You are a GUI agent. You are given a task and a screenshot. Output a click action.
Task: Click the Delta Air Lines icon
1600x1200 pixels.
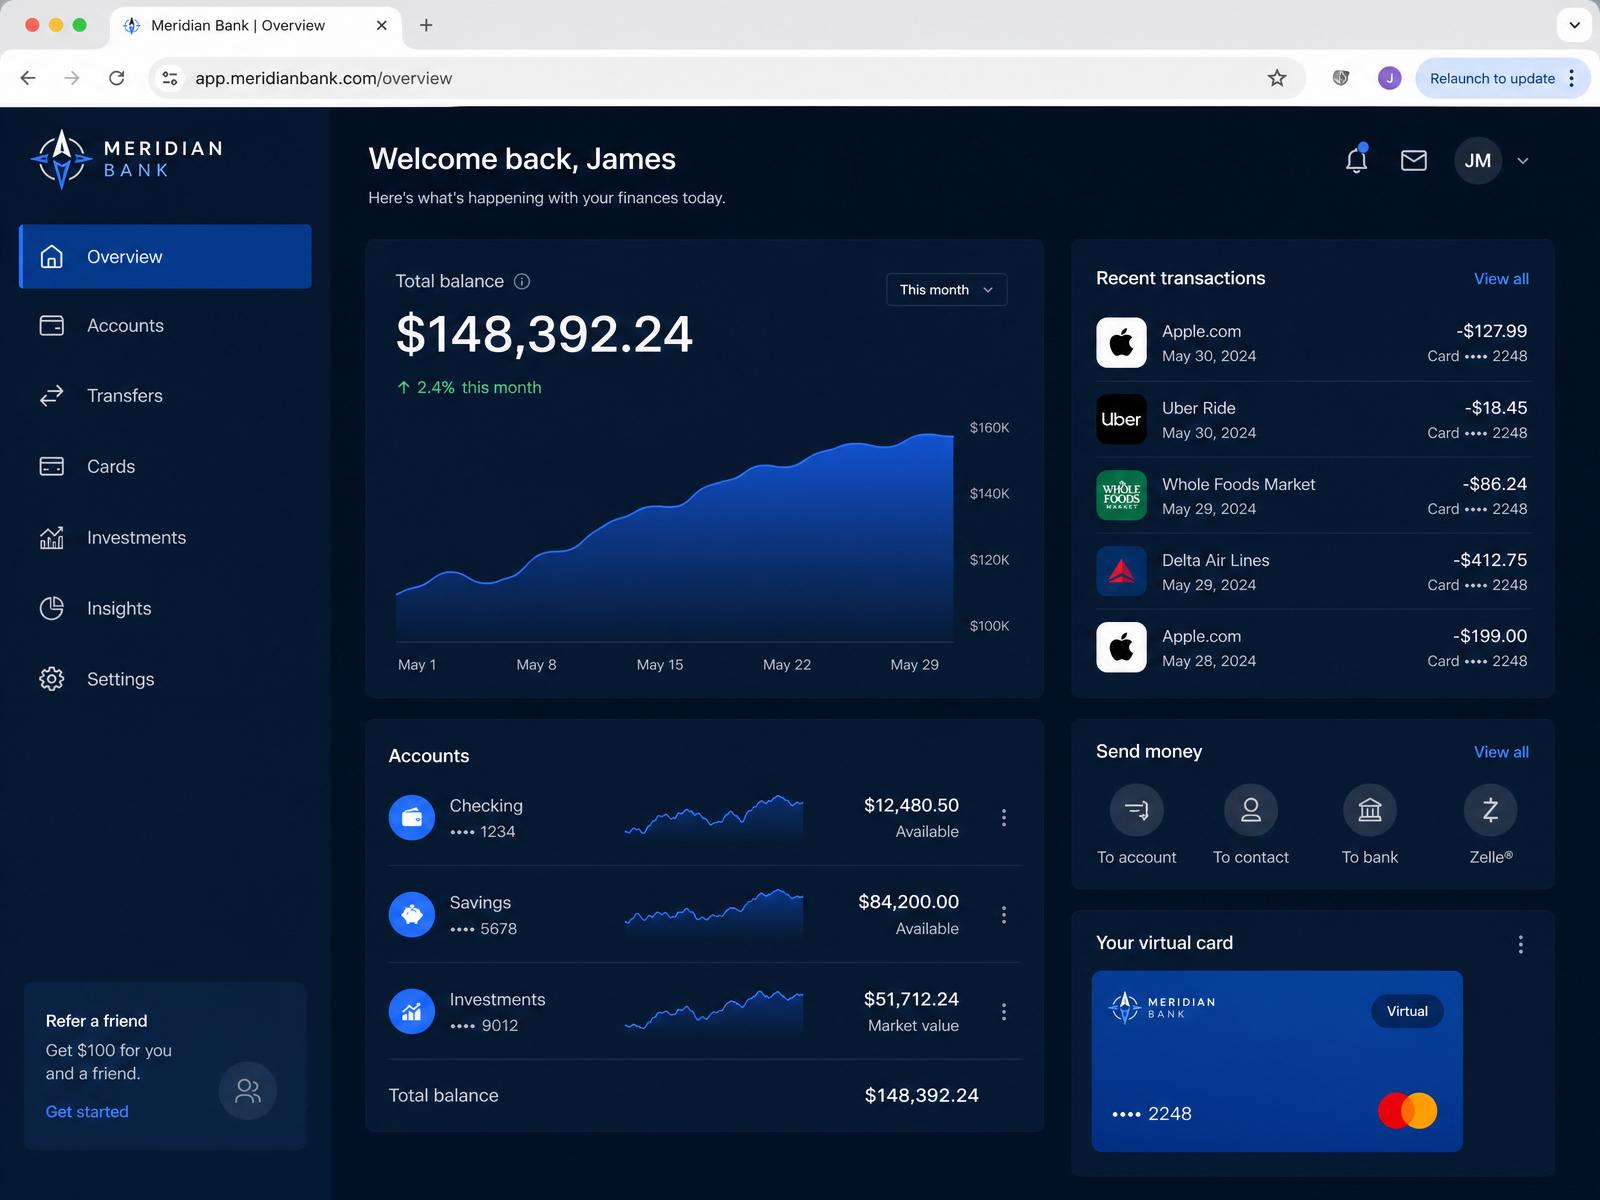(1121, 571)
